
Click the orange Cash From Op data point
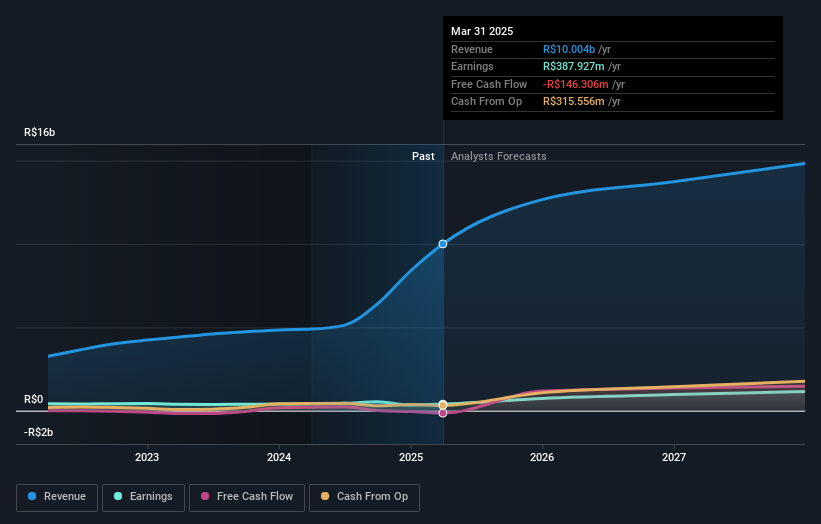coord(443,405)
